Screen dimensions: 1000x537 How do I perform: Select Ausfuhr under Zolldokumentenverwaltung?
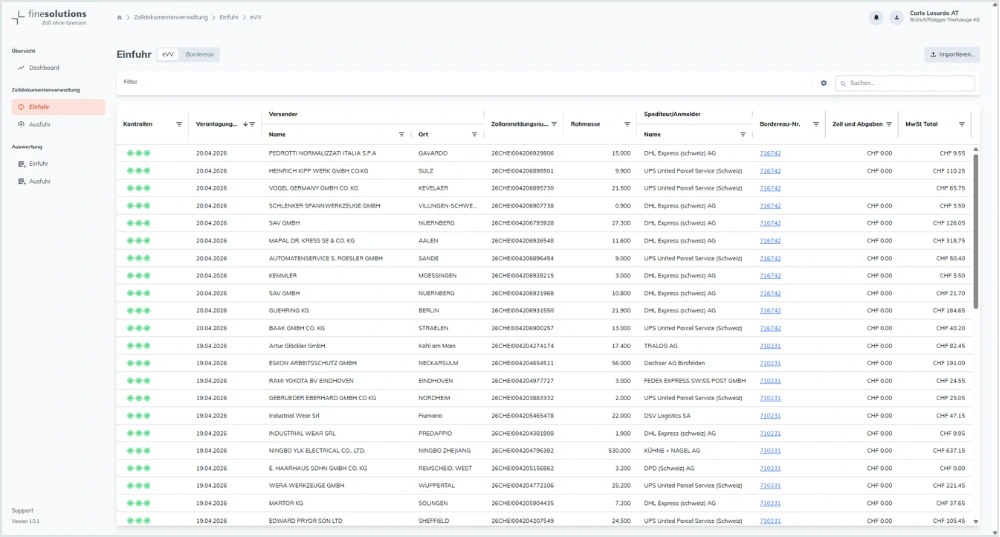click(40, 124)
